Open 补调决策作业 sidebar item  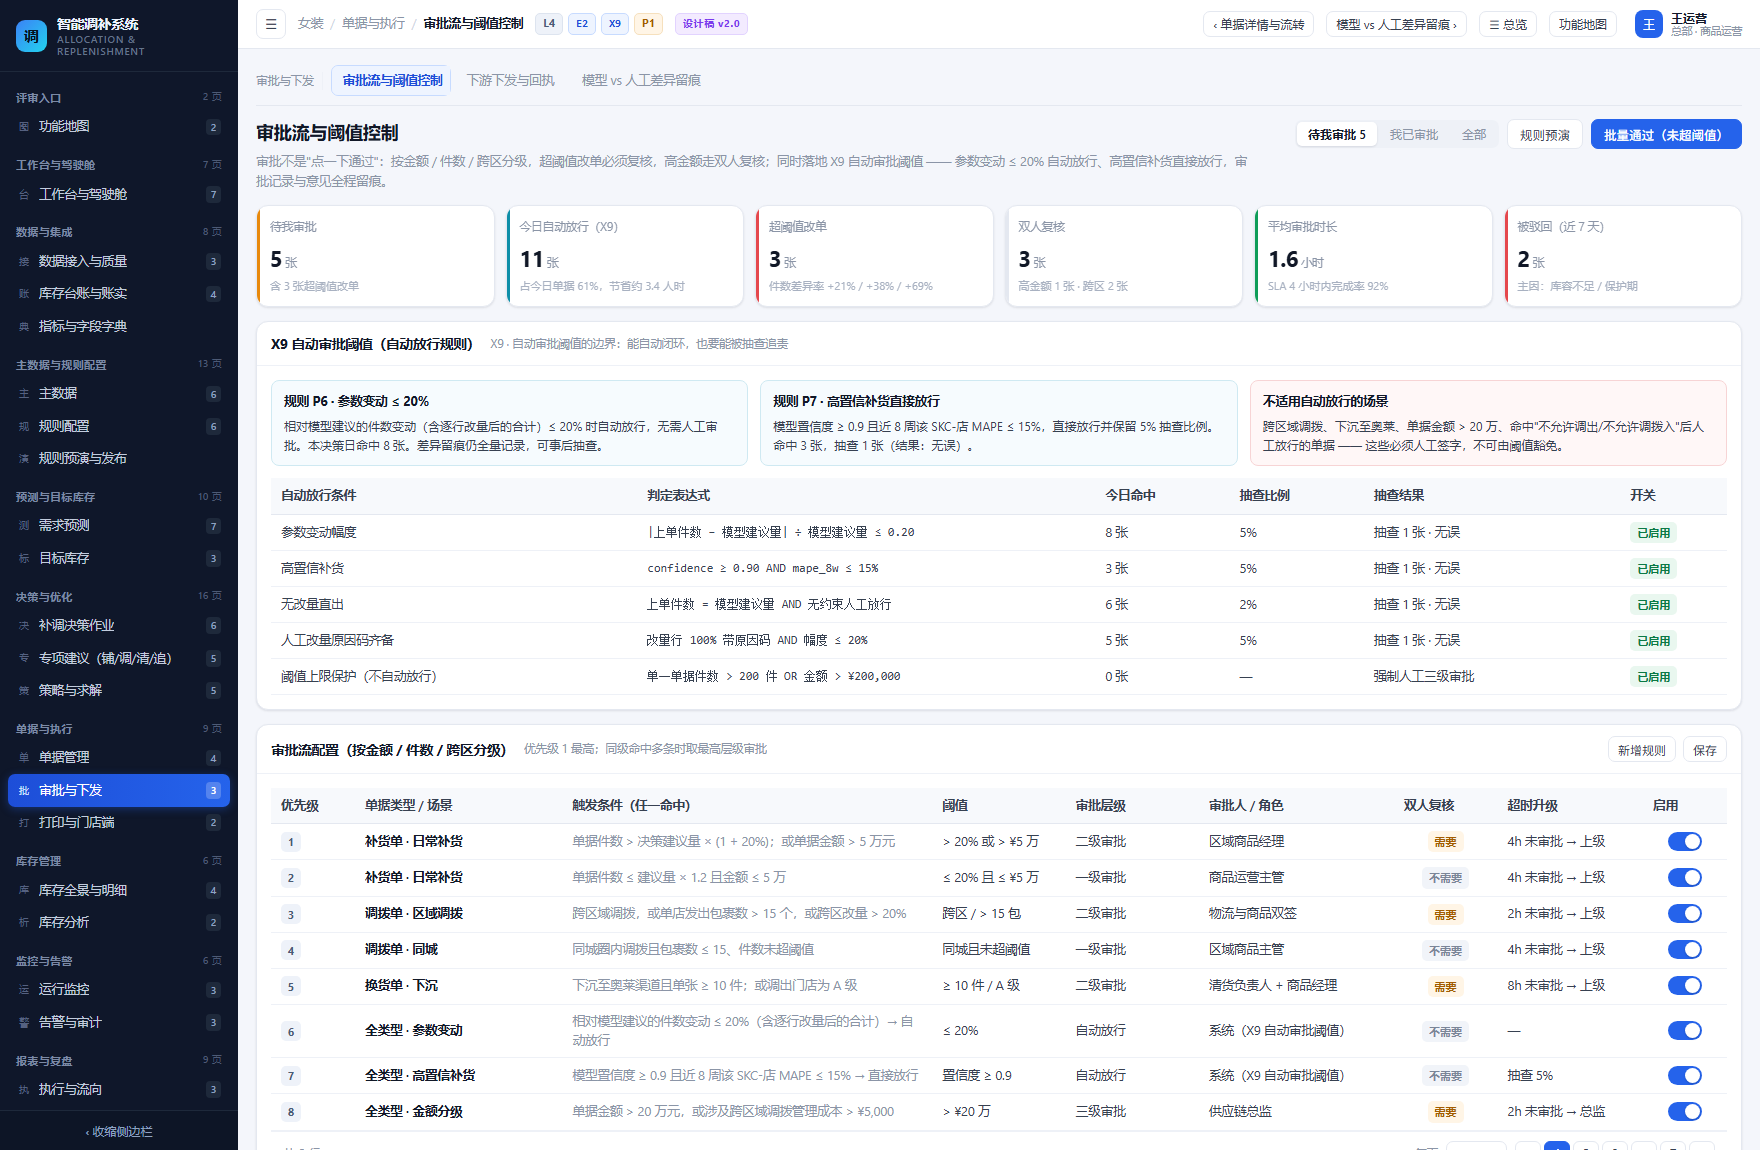tap(119, 626)
